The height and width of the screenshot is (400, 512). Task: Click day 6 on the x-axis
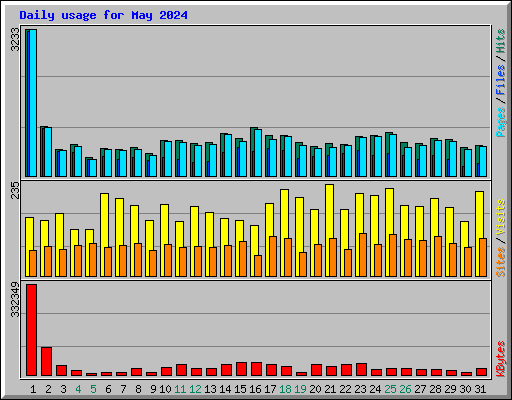pos(108,389)
